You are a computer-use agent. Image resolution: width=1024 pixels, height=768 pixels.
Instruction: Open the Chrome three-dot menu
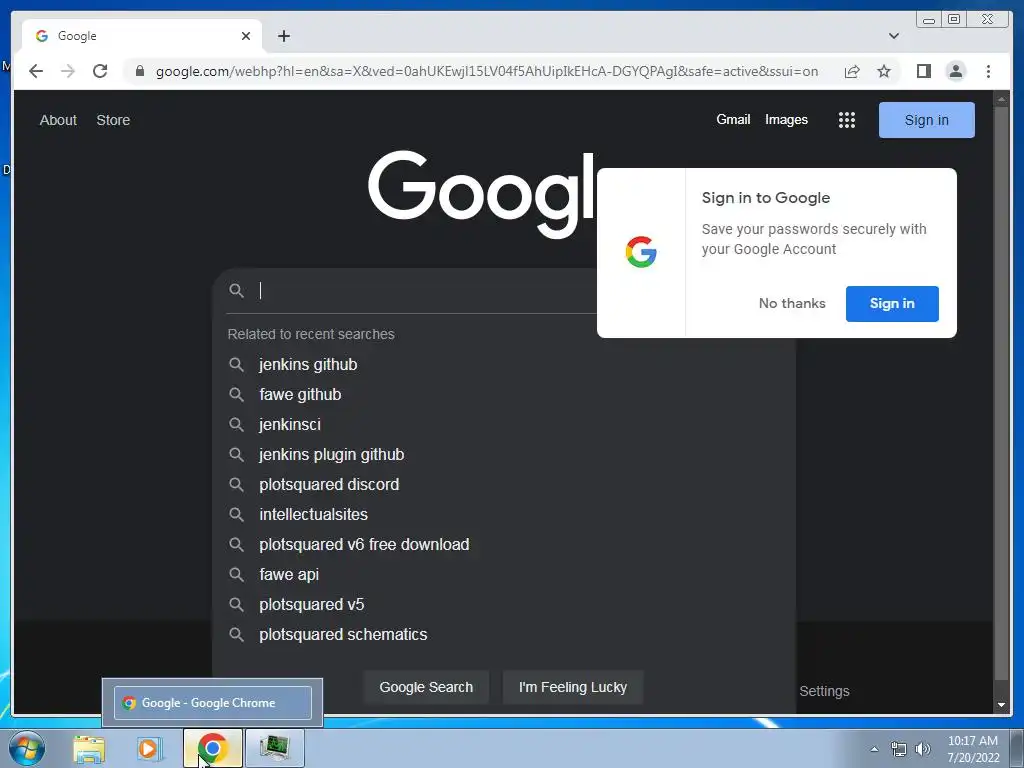coord(988,71)
